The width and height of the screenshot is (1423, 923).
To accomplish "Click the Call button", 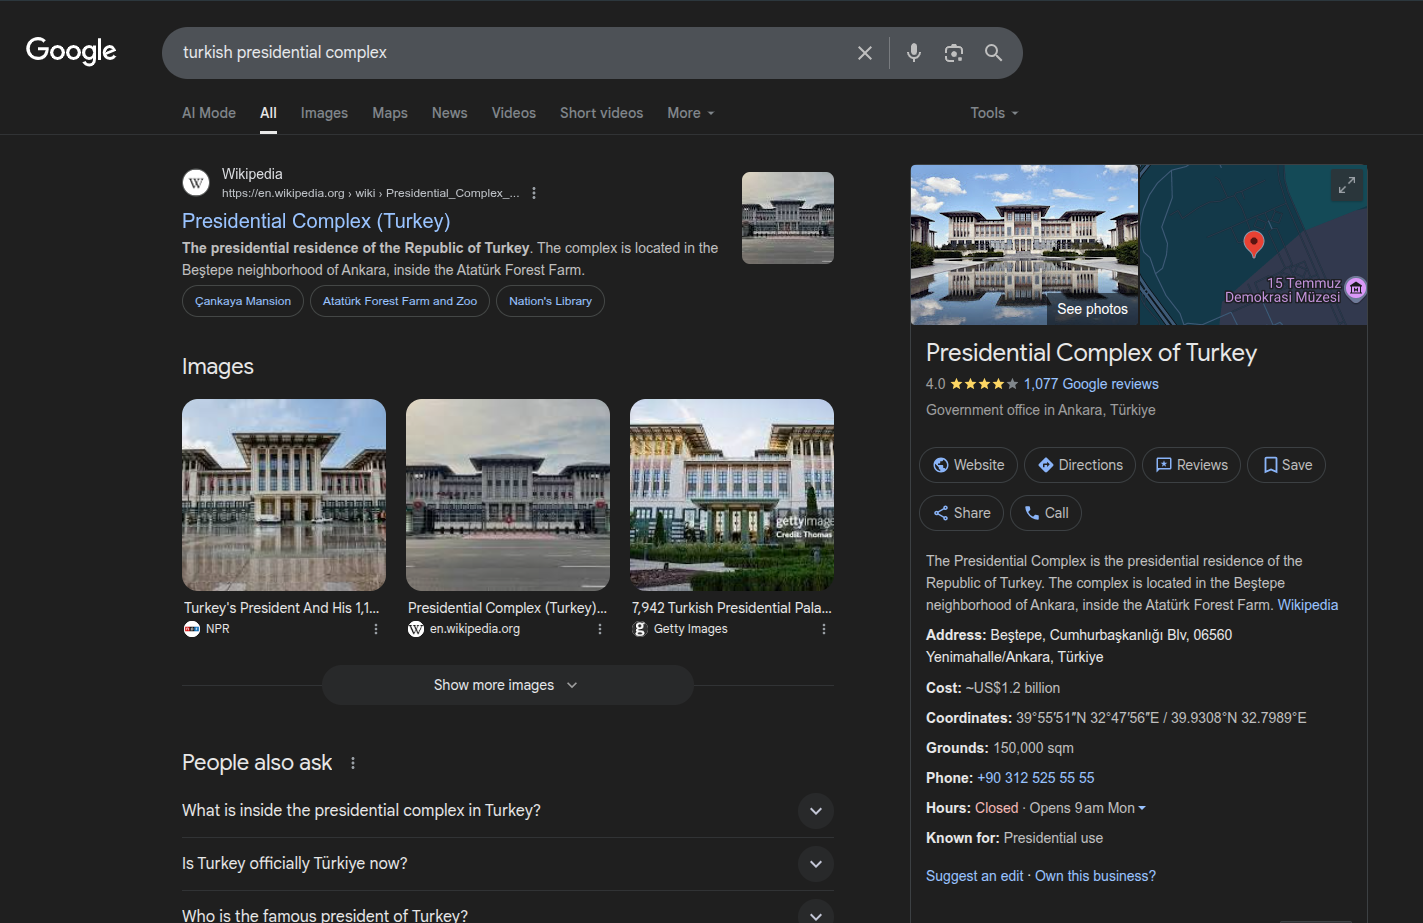I will [1046, 513].
